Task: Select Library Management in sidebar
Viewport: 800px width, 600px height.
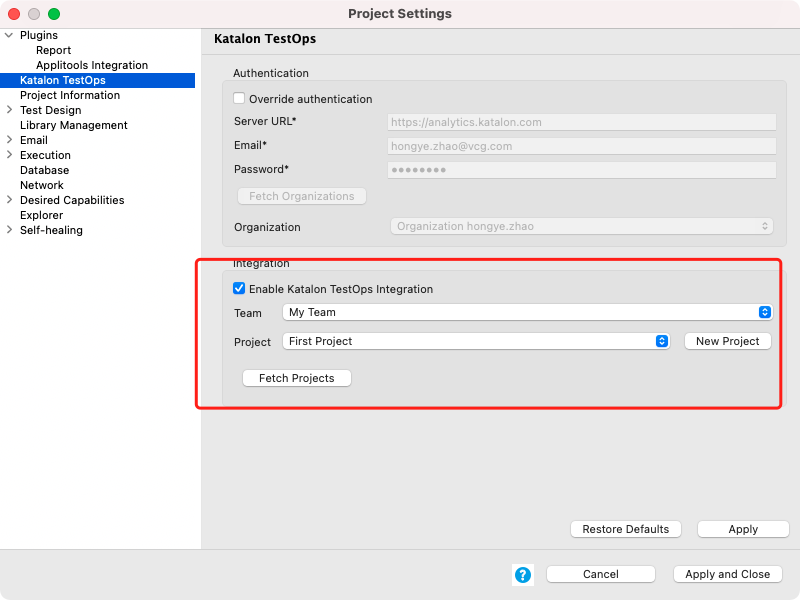Action: [73, 125]
